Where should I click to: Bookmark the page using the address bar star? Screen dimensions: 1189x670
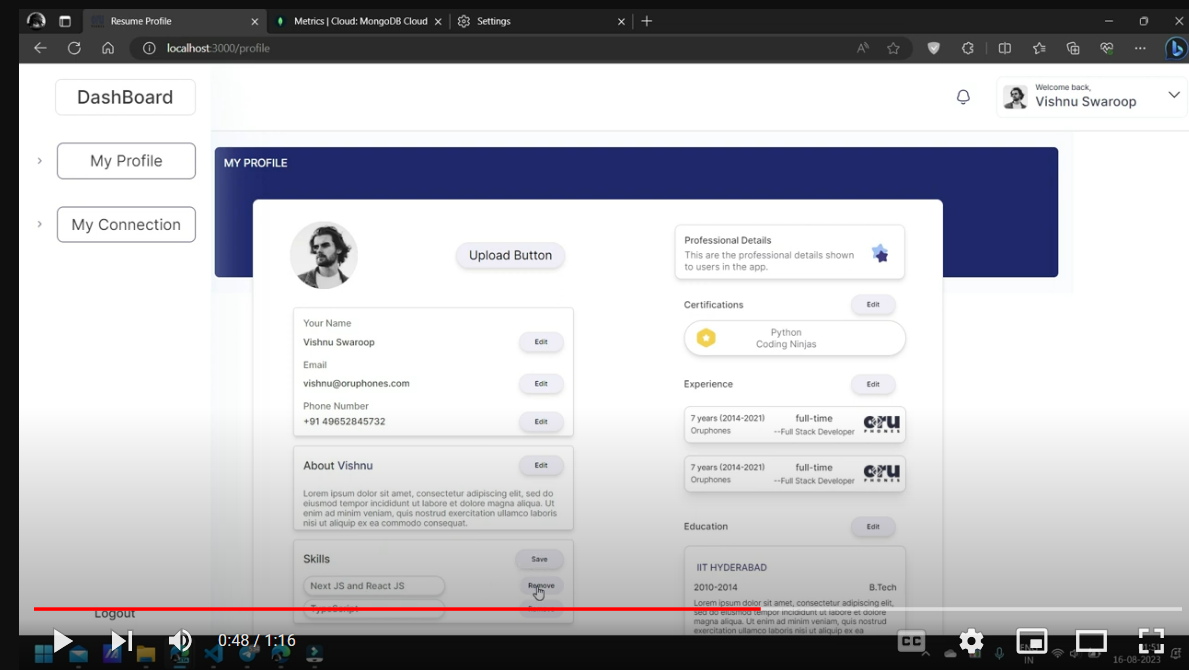click(x=893, y=47)
